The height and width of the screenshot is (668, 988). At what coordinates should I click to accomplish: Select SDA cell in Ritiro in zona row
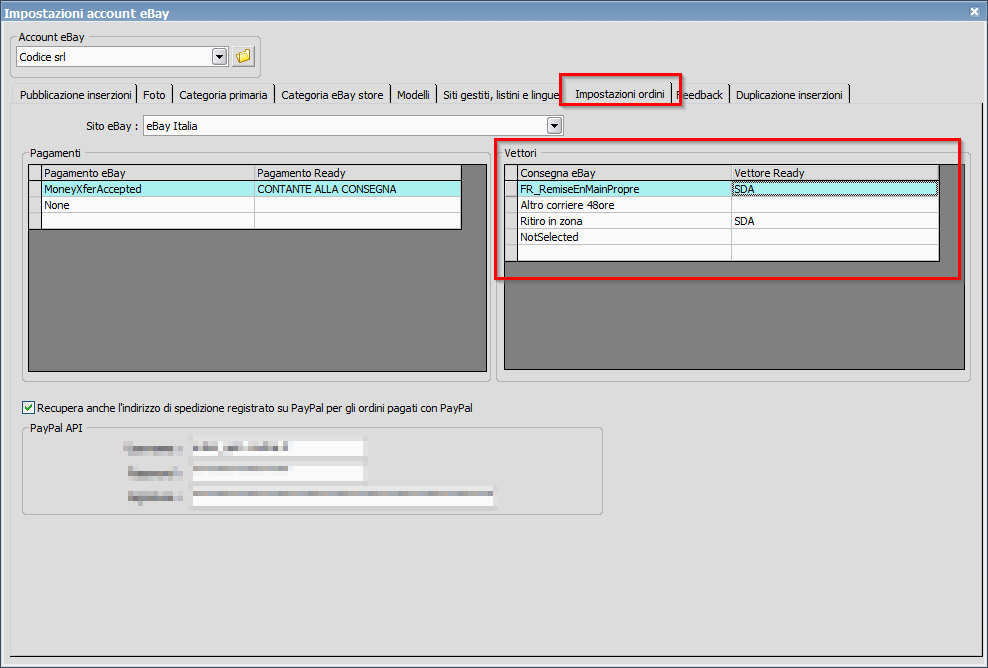click(x=835, y=221)
